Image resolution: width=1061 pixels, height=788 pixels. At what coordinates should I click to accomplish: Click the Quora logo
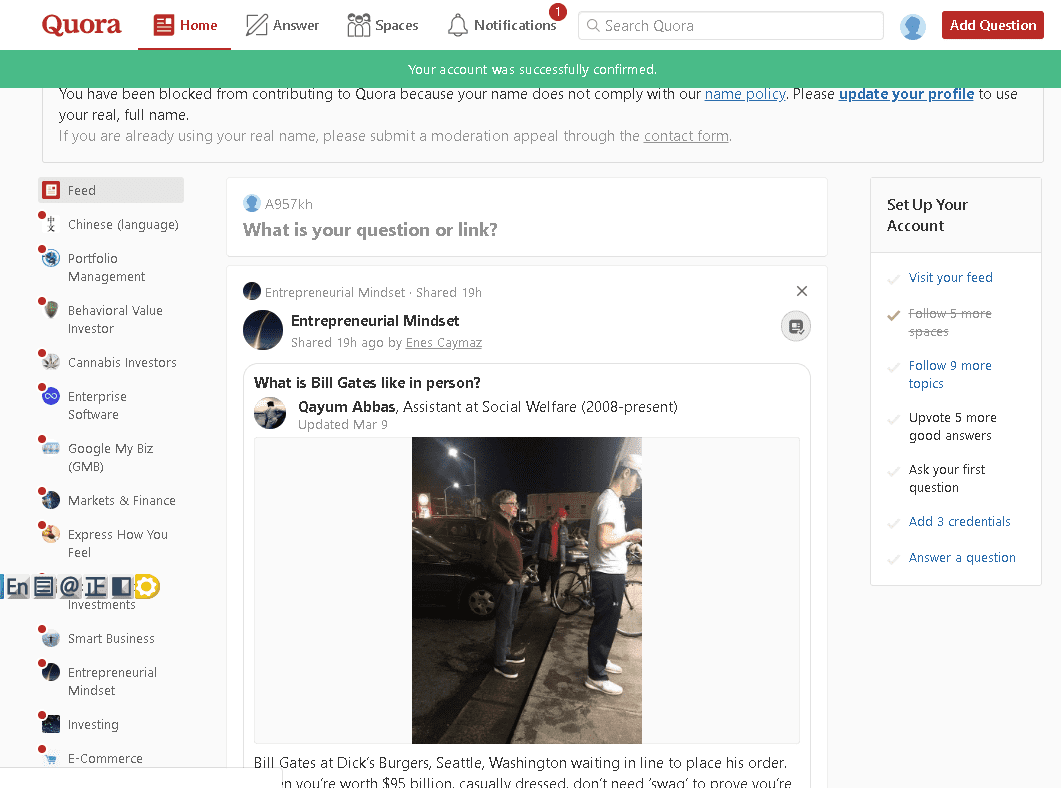point(81,25)
